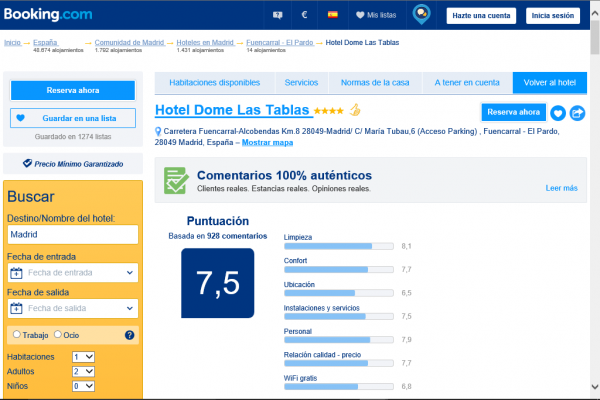Open the Hotel Dome Las Tablas title link
This screenshot has width=600, height=400.
coord(232,110)
